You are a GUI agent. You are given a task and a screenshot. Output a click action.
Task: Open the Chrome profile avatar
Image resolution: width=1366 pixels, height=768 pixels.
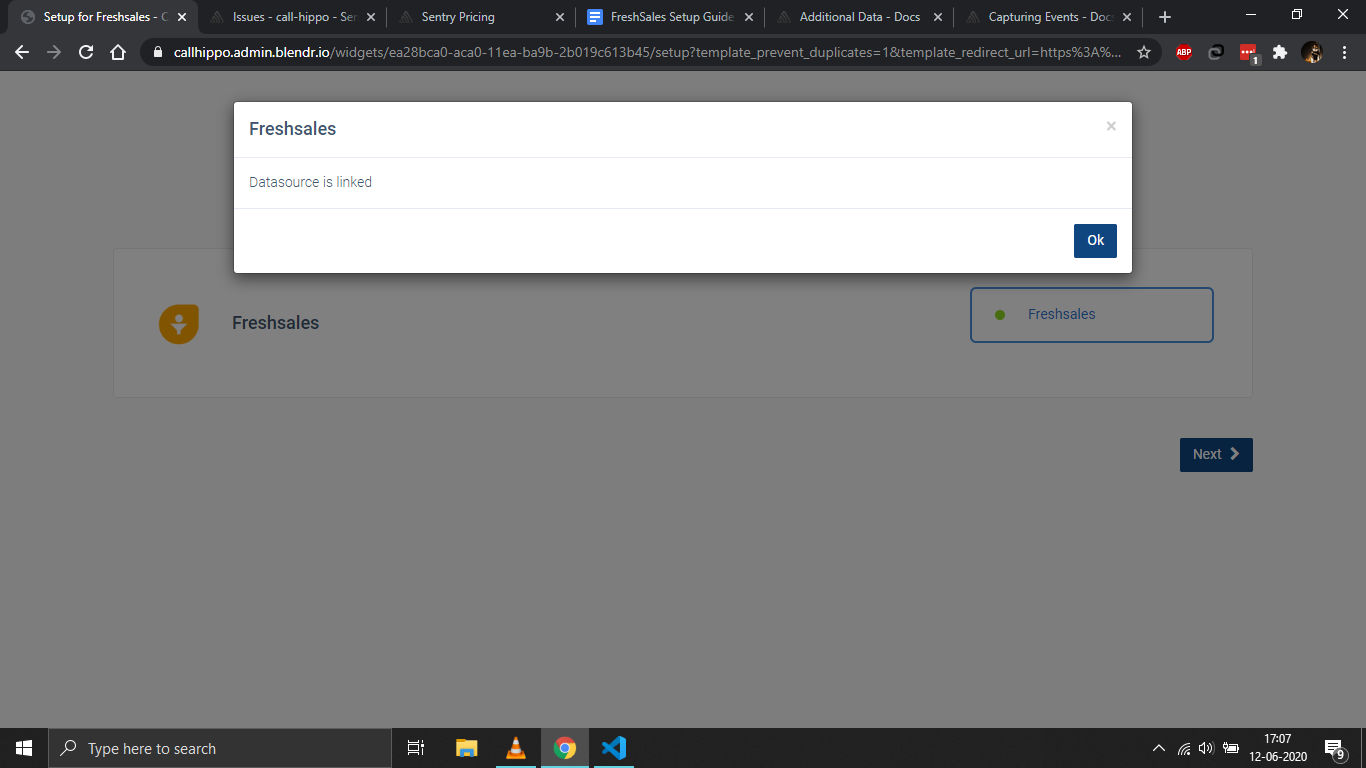click(1312, 53)
